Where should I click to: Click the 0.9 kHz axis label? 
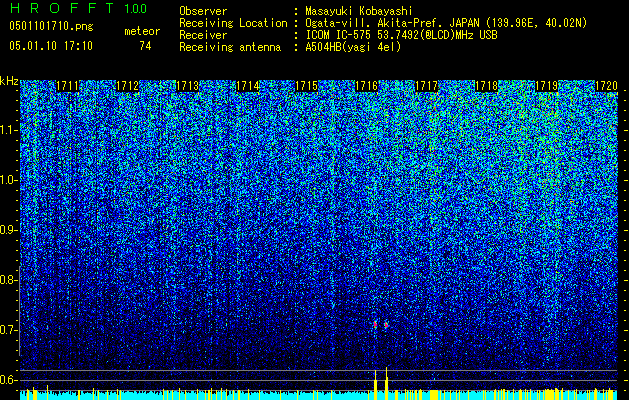[x=8, y=230]
